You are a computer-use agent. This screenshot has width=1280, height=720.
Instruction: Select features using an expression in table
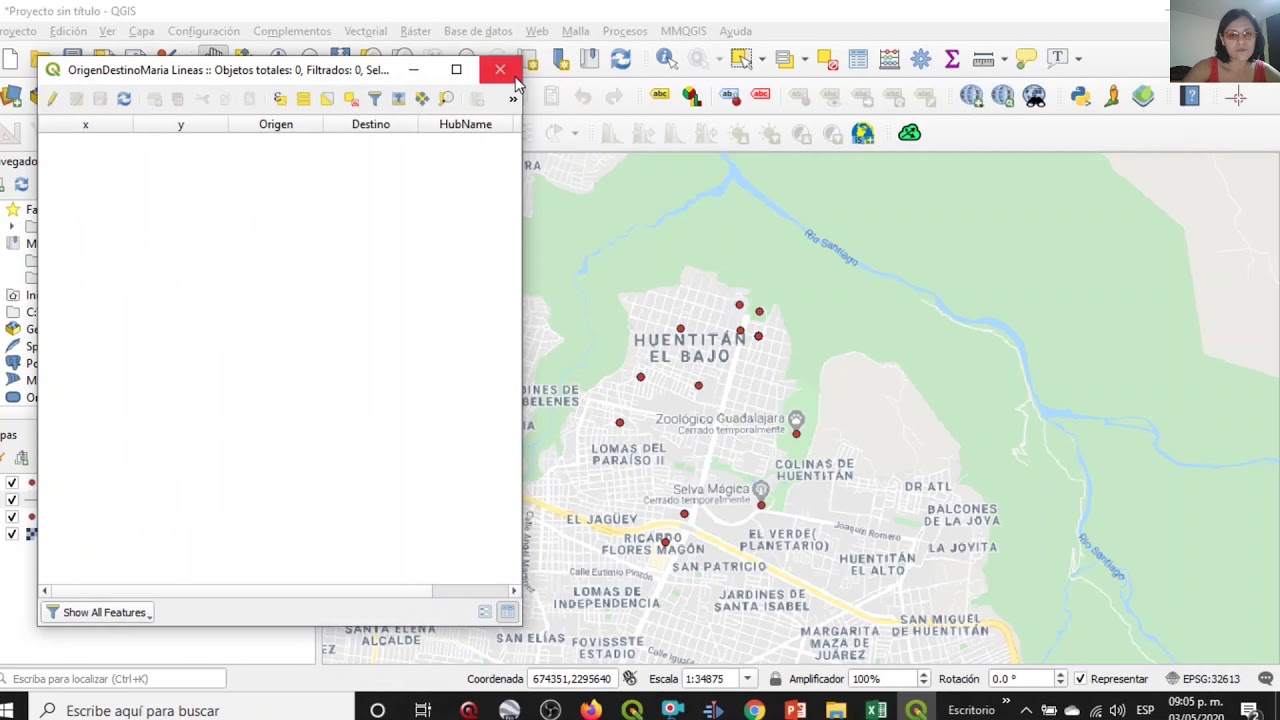(279, 98)
